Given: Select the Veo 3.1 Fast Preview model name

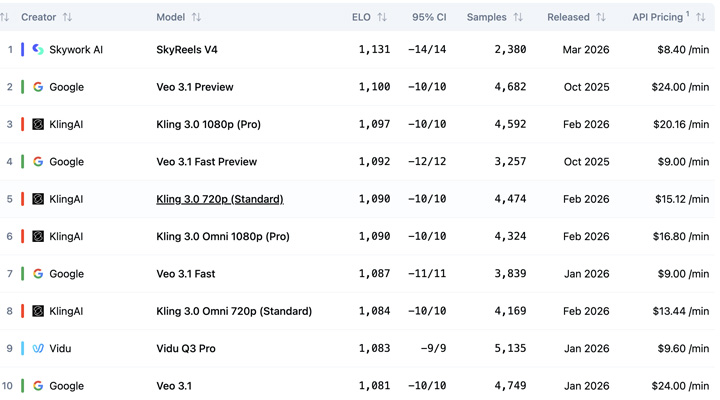Looking at the screenshot, I should 206,162.
